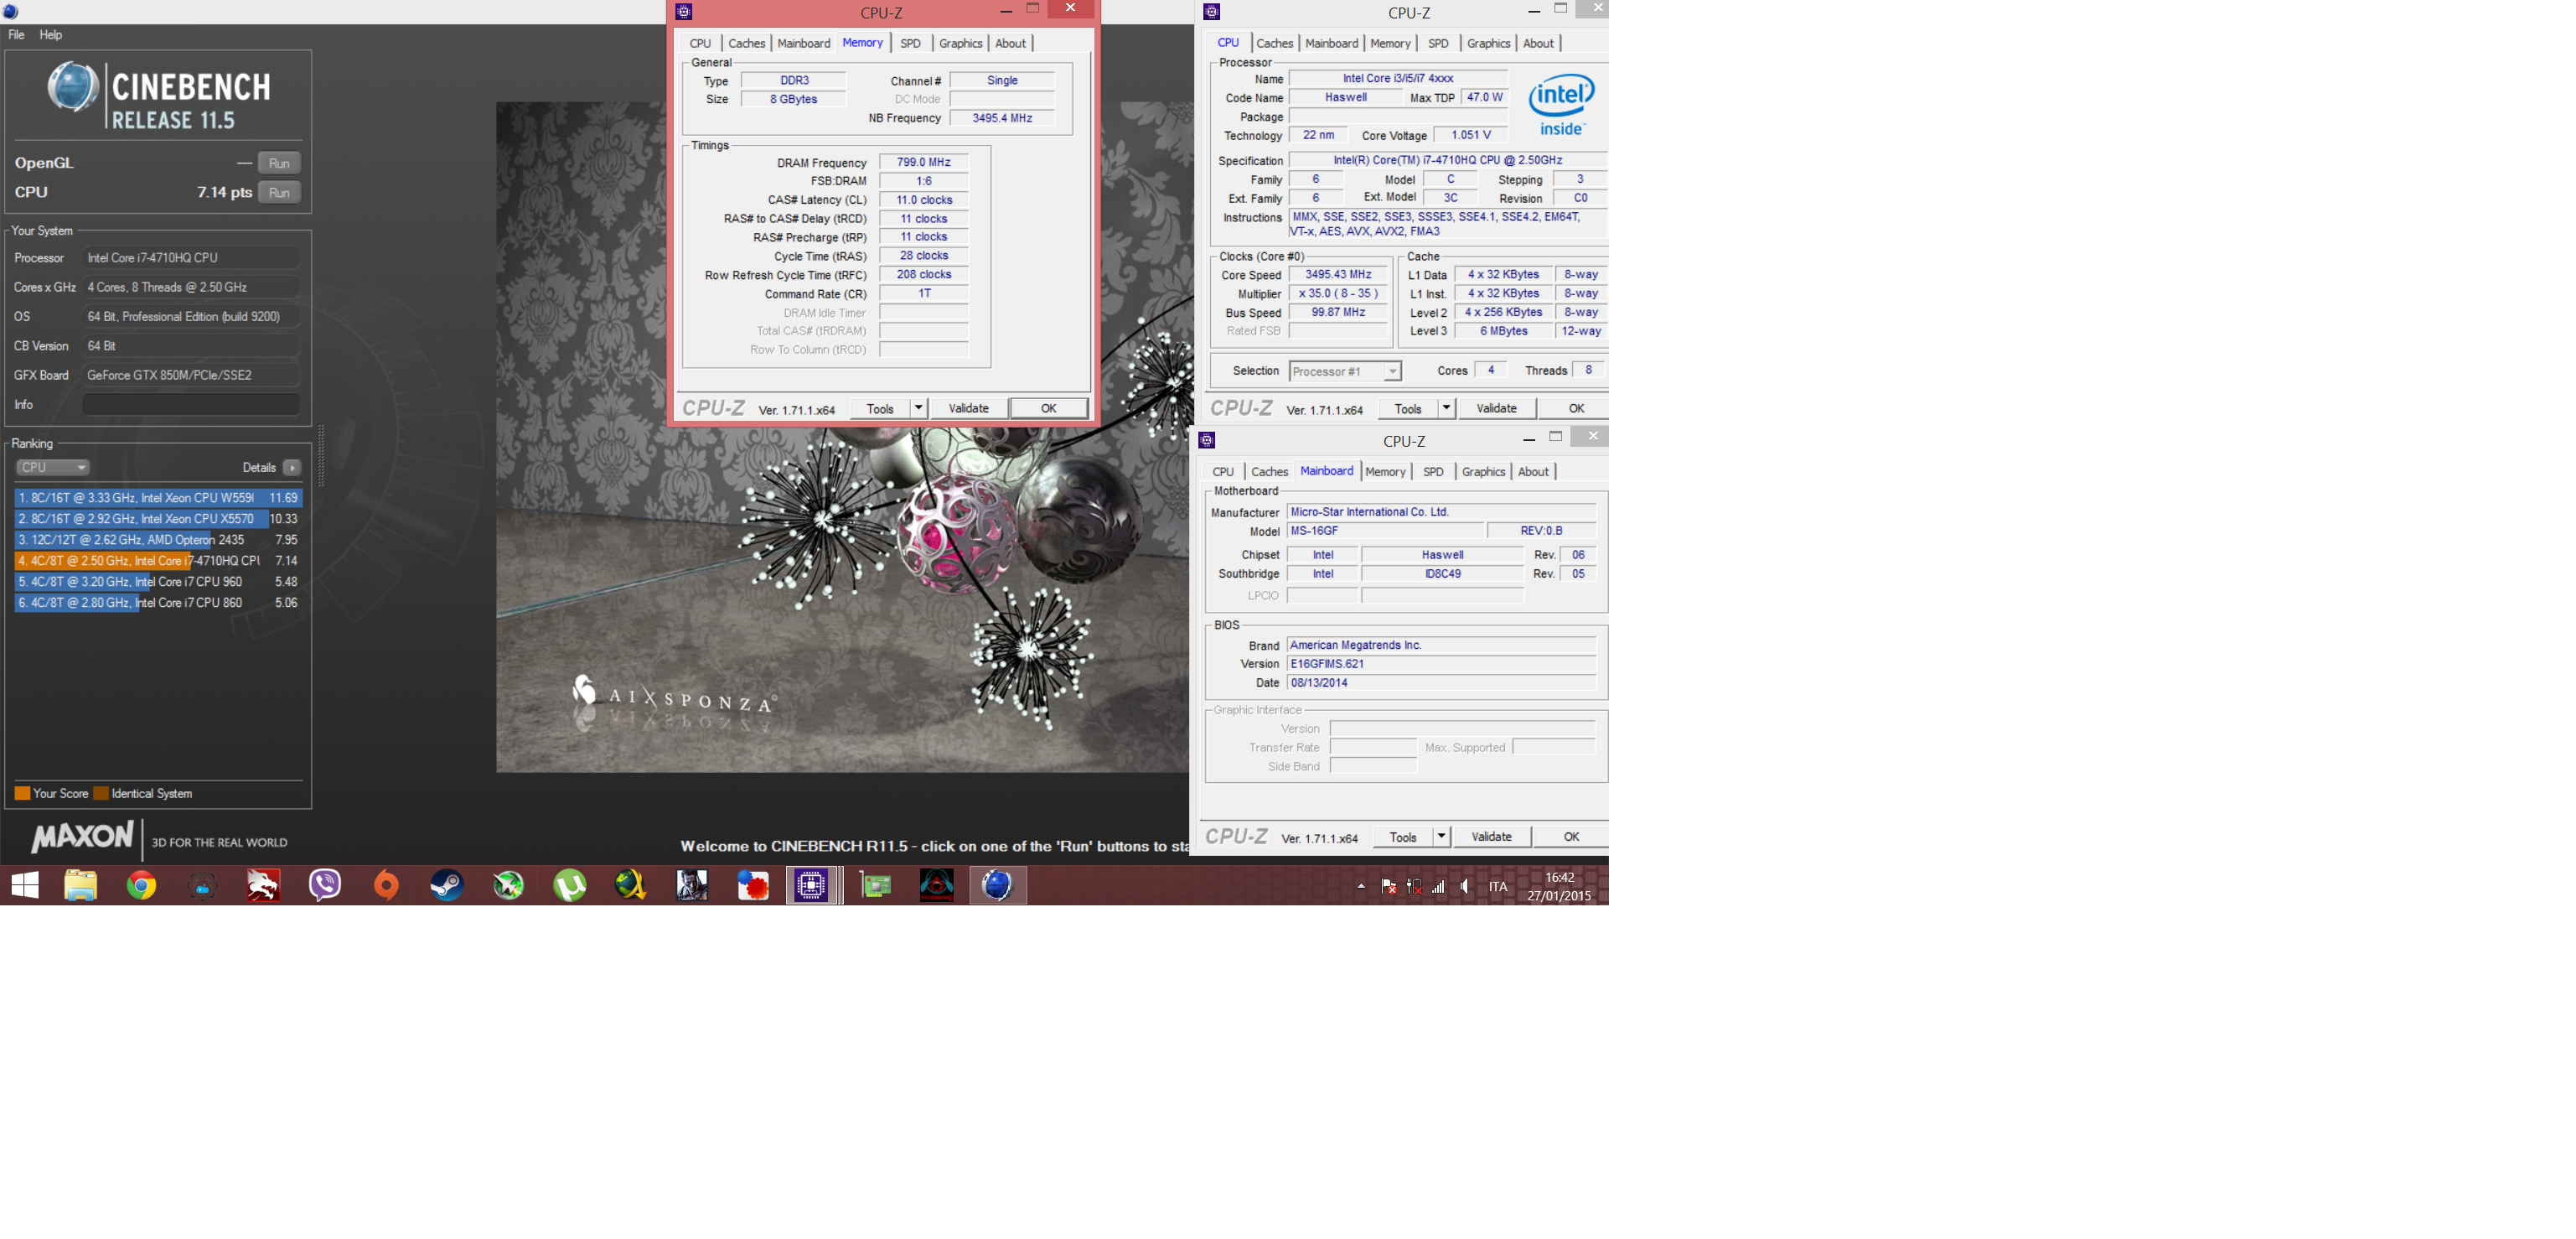This screenshot has height=1239, width=2576.
Task: Open the red wolf icon app in taskbar
Action: (264, 885)
